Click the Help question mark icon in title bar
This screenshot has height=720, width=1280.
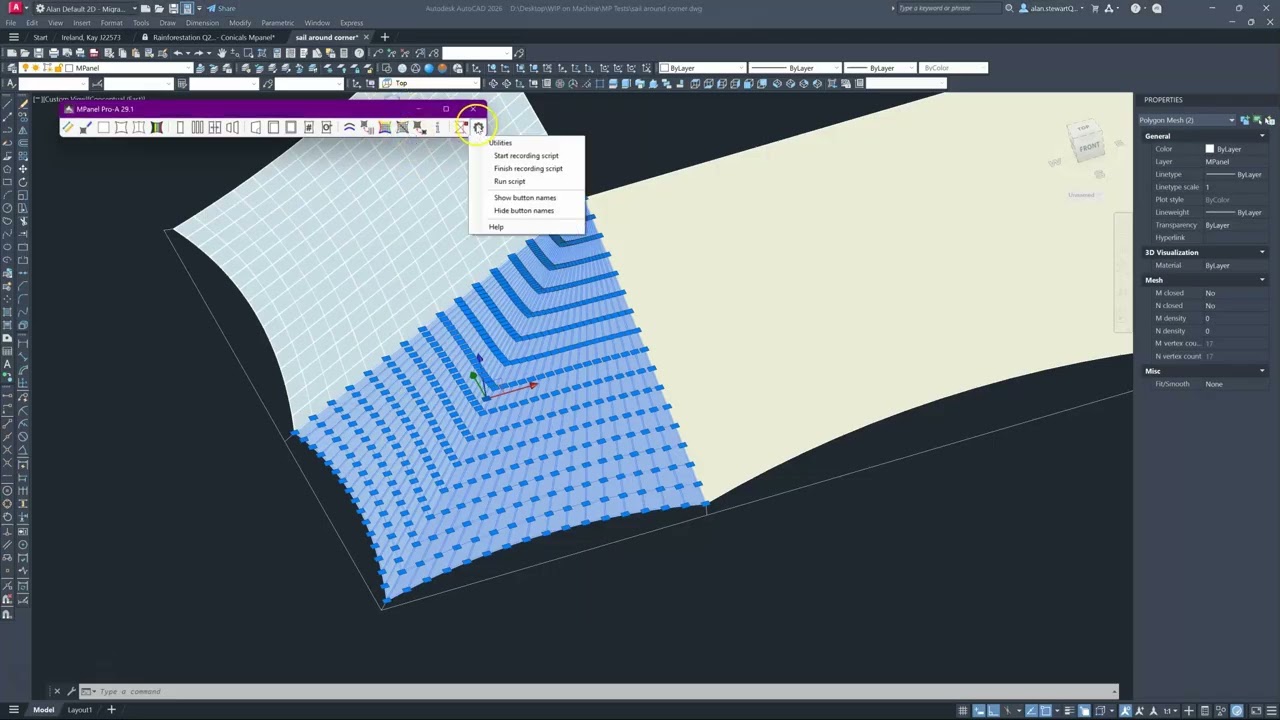click(1135, 8)
